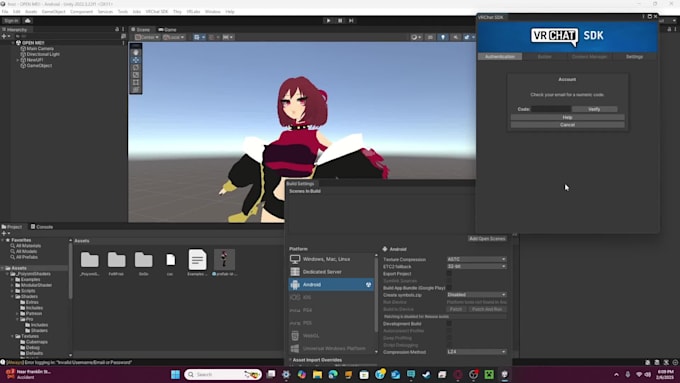Click the Code input field
Viewport: 680px width, 383px height.
tap(551, 109)
